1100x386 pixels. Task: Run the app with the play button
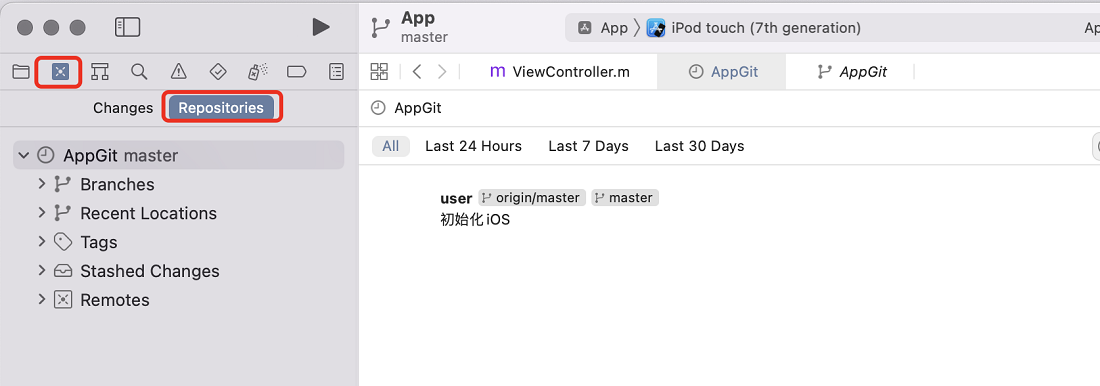click(x=321, y=27)
